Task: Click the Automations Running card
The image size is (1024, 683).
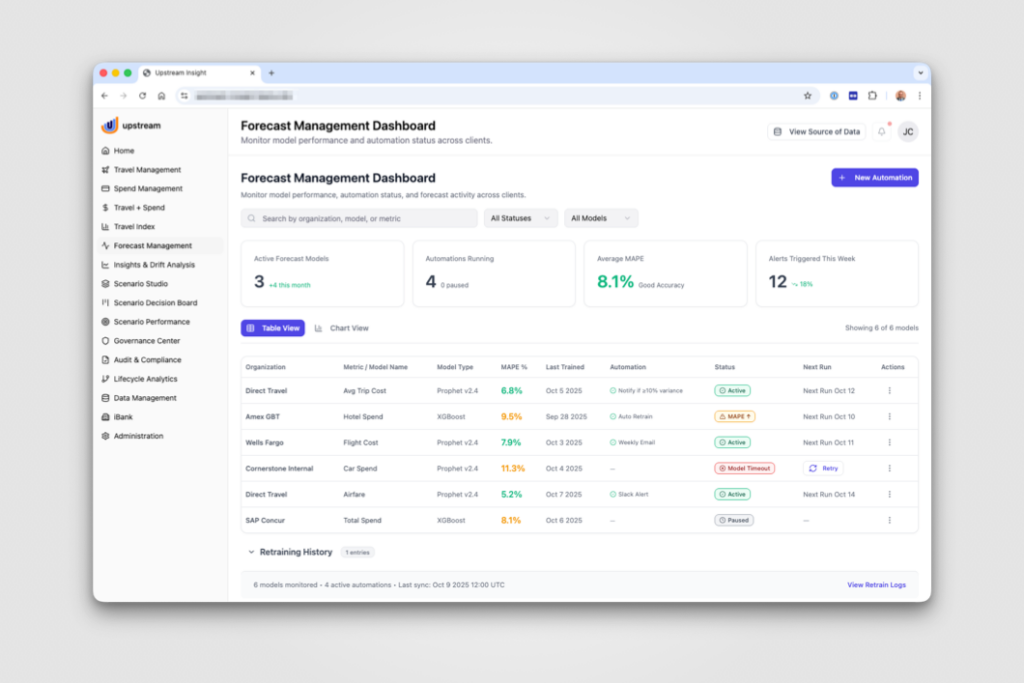Action: [x=494, y=274]
